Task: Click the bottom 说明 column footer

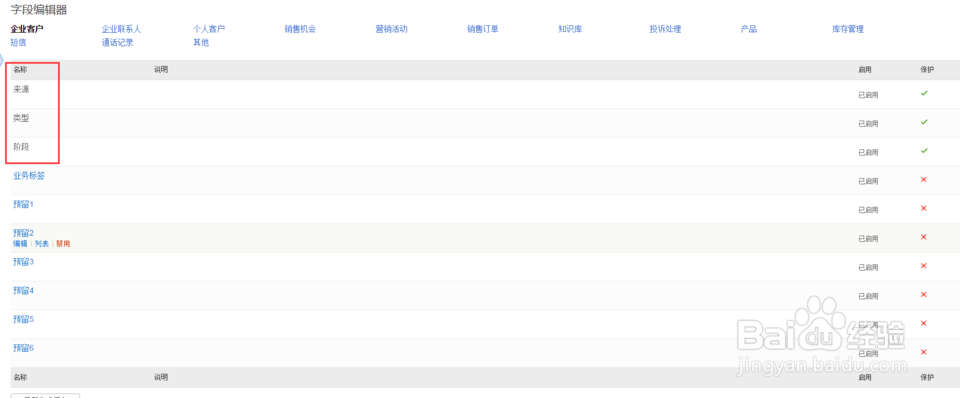Action: click(161, 377)
